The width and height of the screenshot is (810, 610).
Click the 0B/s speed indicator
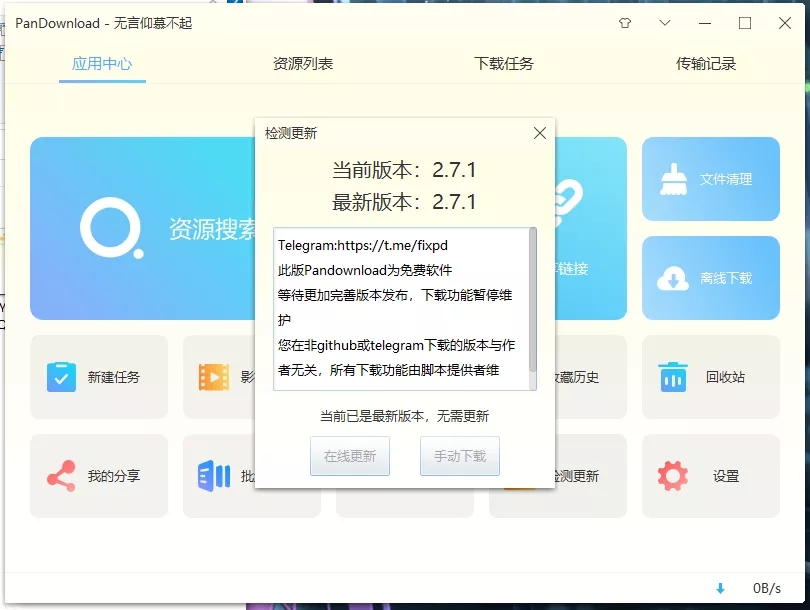(767, 588)
